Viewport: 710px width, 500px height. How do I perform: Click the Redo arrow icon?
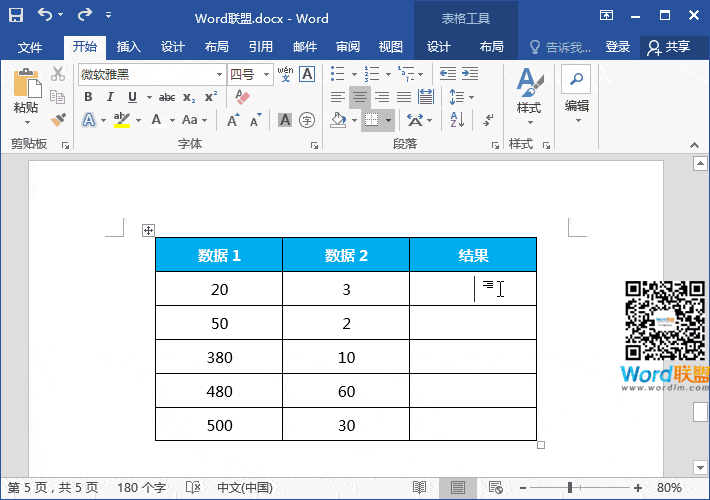click(x=85, y=14)
